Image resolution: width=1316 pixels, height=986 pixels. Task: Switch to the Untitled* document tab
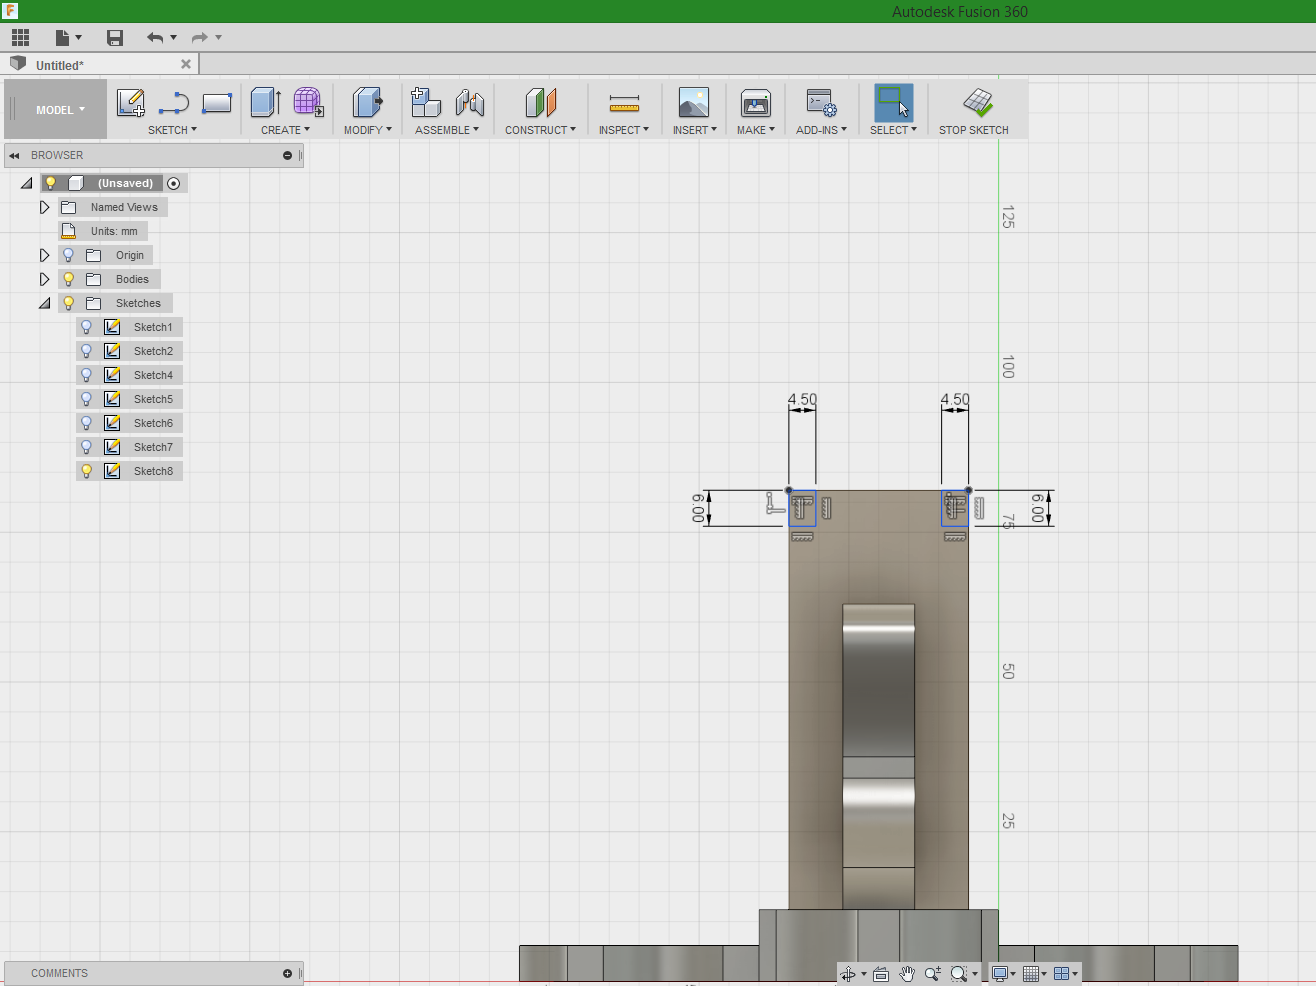[60, 65]
